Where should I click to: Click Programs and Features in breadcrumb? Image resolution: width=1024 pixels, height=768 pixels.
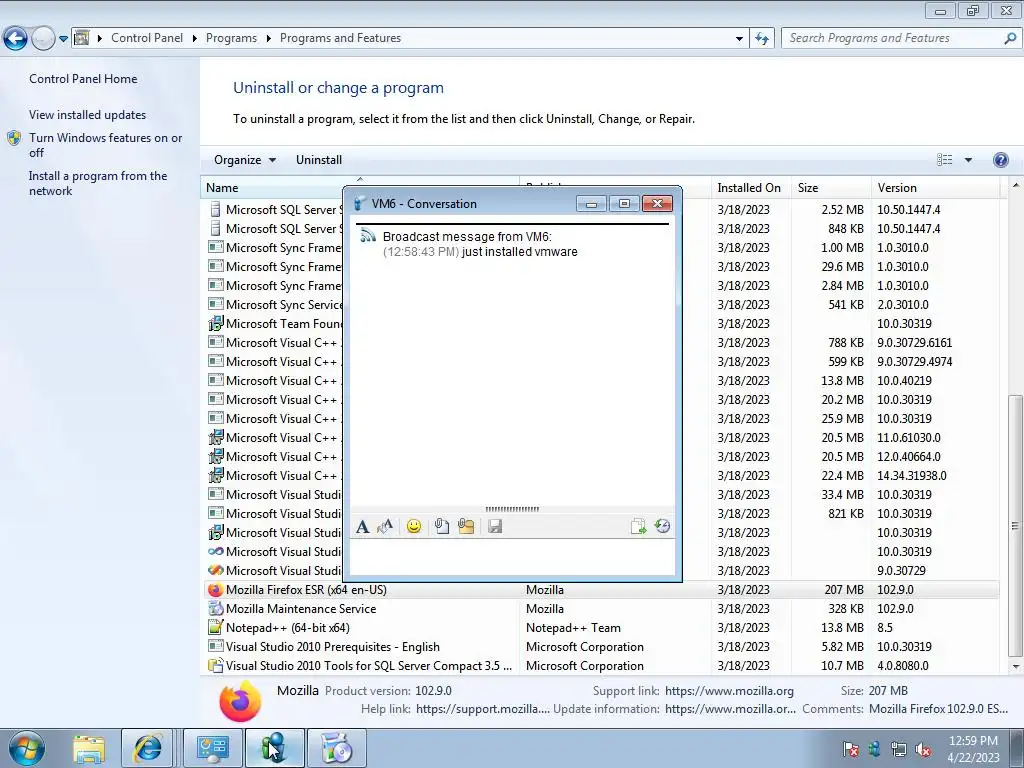pyautogui.click(x=340, y=38)
